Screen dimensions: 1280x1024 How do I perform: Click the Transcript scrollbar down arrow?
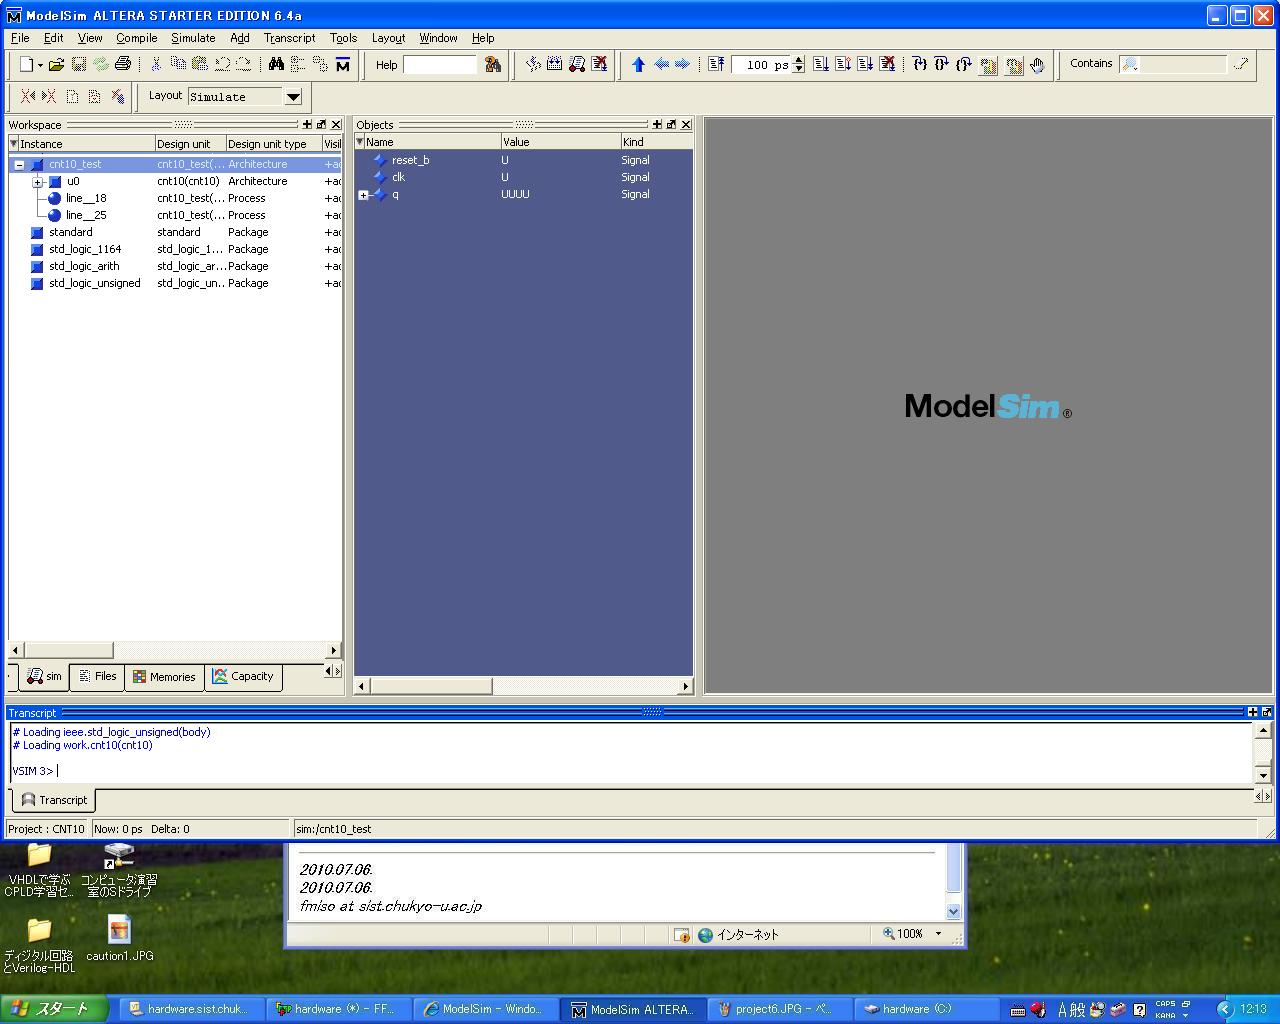[x=1263, y=775]
